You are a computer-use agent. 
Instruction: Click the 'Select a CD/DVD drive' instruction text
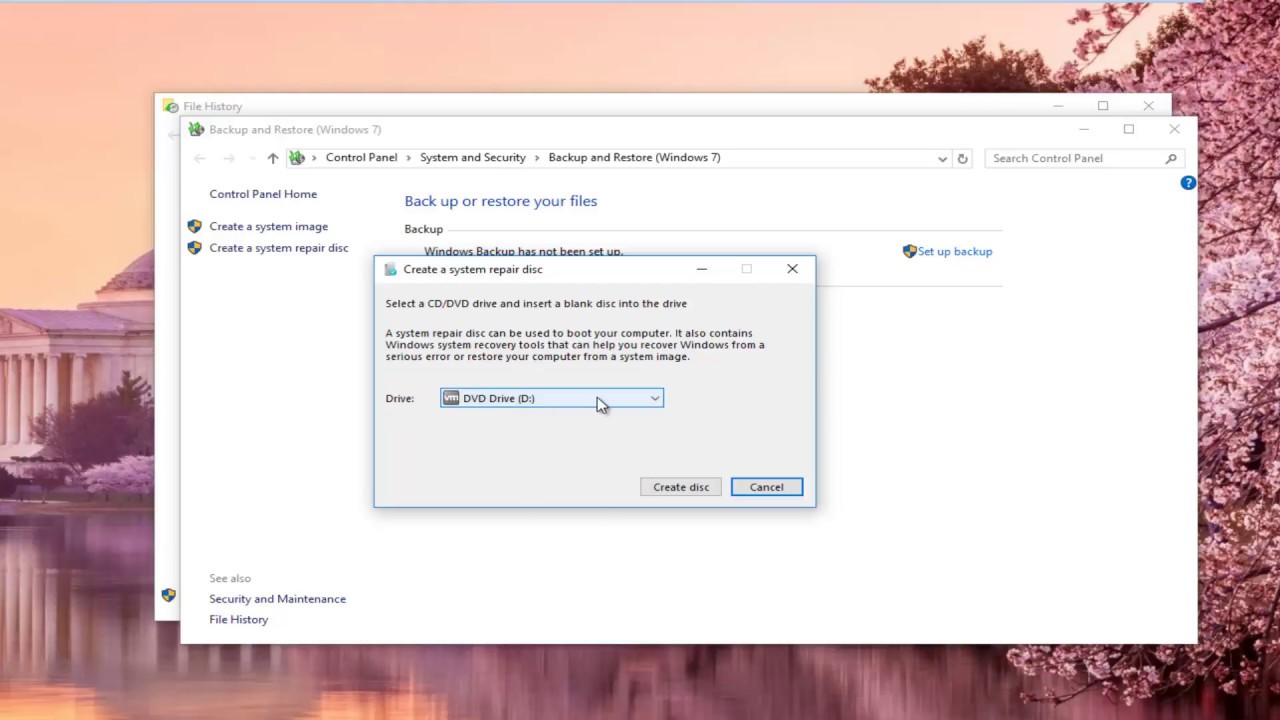536,303
